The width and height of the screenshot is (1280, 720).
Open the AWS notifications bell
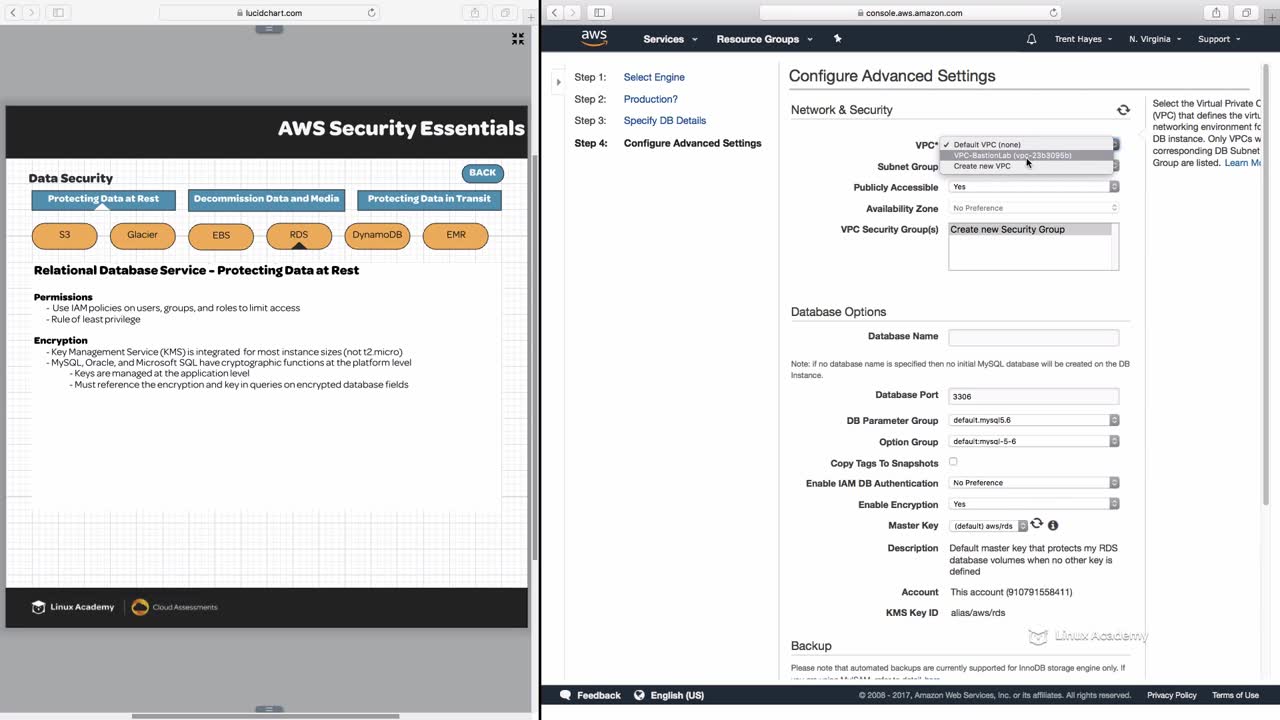click(1031, 39)
